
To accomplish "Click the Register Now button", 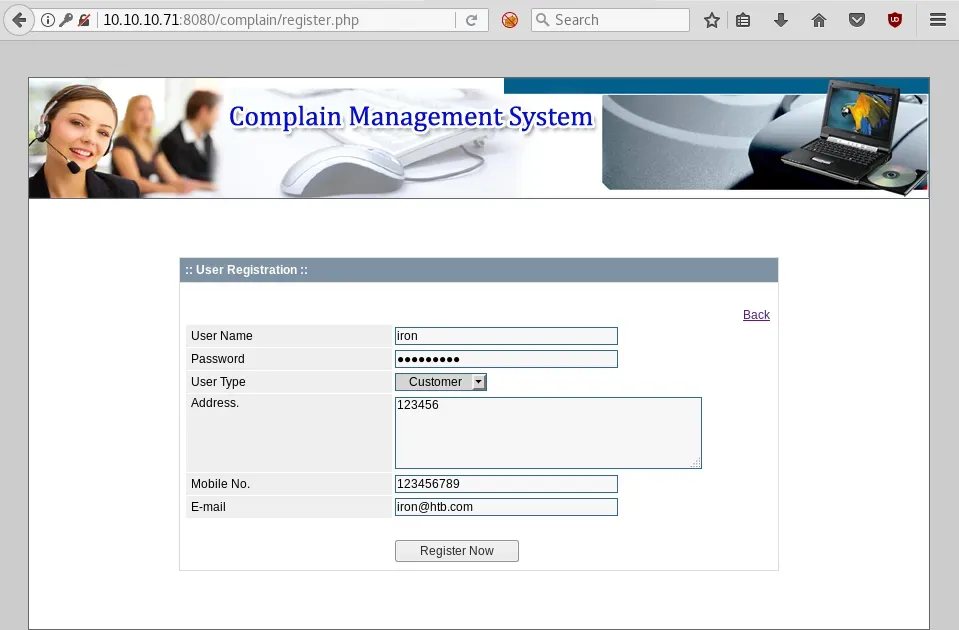I will point(457,551).
